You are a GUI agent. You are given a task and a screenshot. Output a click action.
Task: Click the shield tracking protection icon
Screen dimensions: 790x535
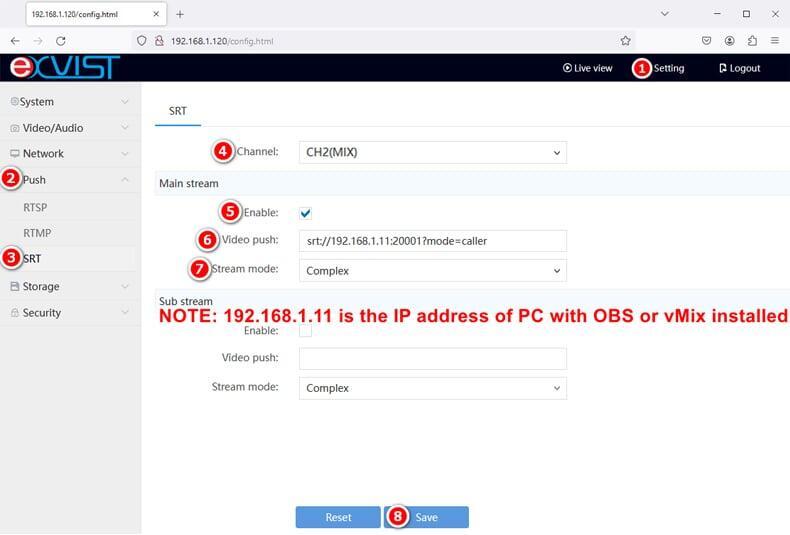click(x=142, y=41)
